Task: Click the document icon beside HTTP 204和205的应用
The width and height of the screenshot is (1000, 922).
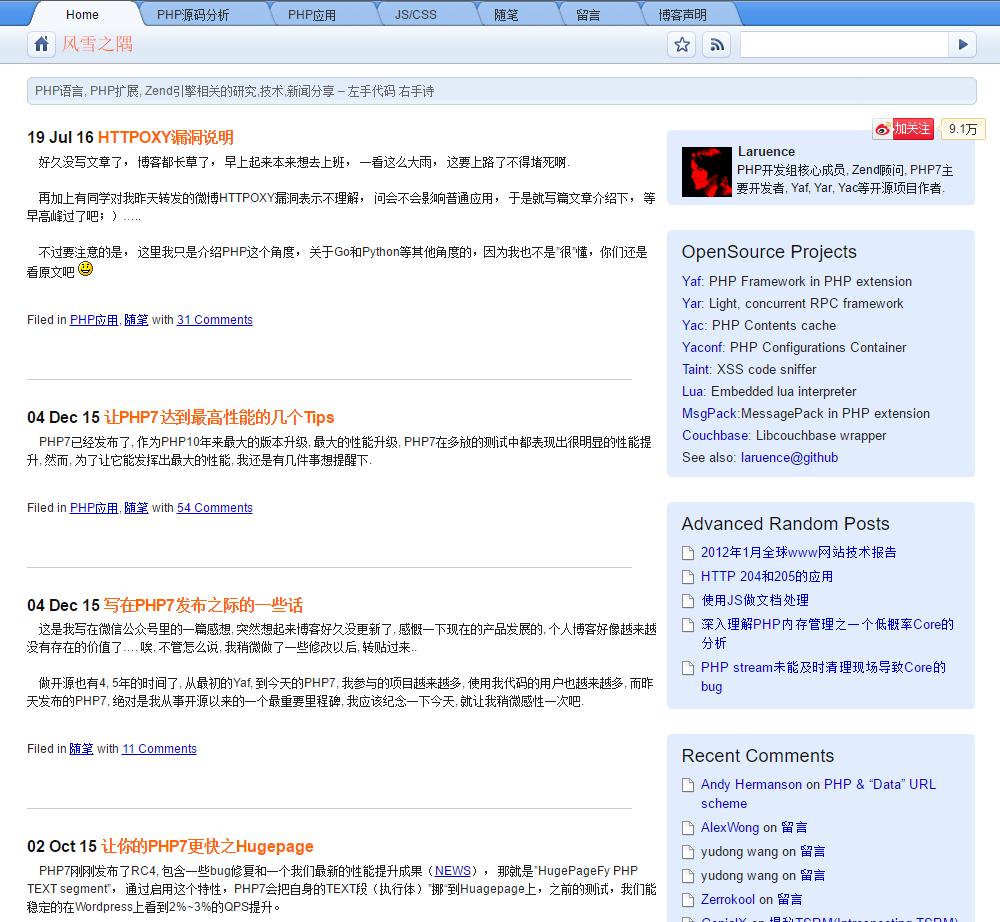Action: point(688,577)
